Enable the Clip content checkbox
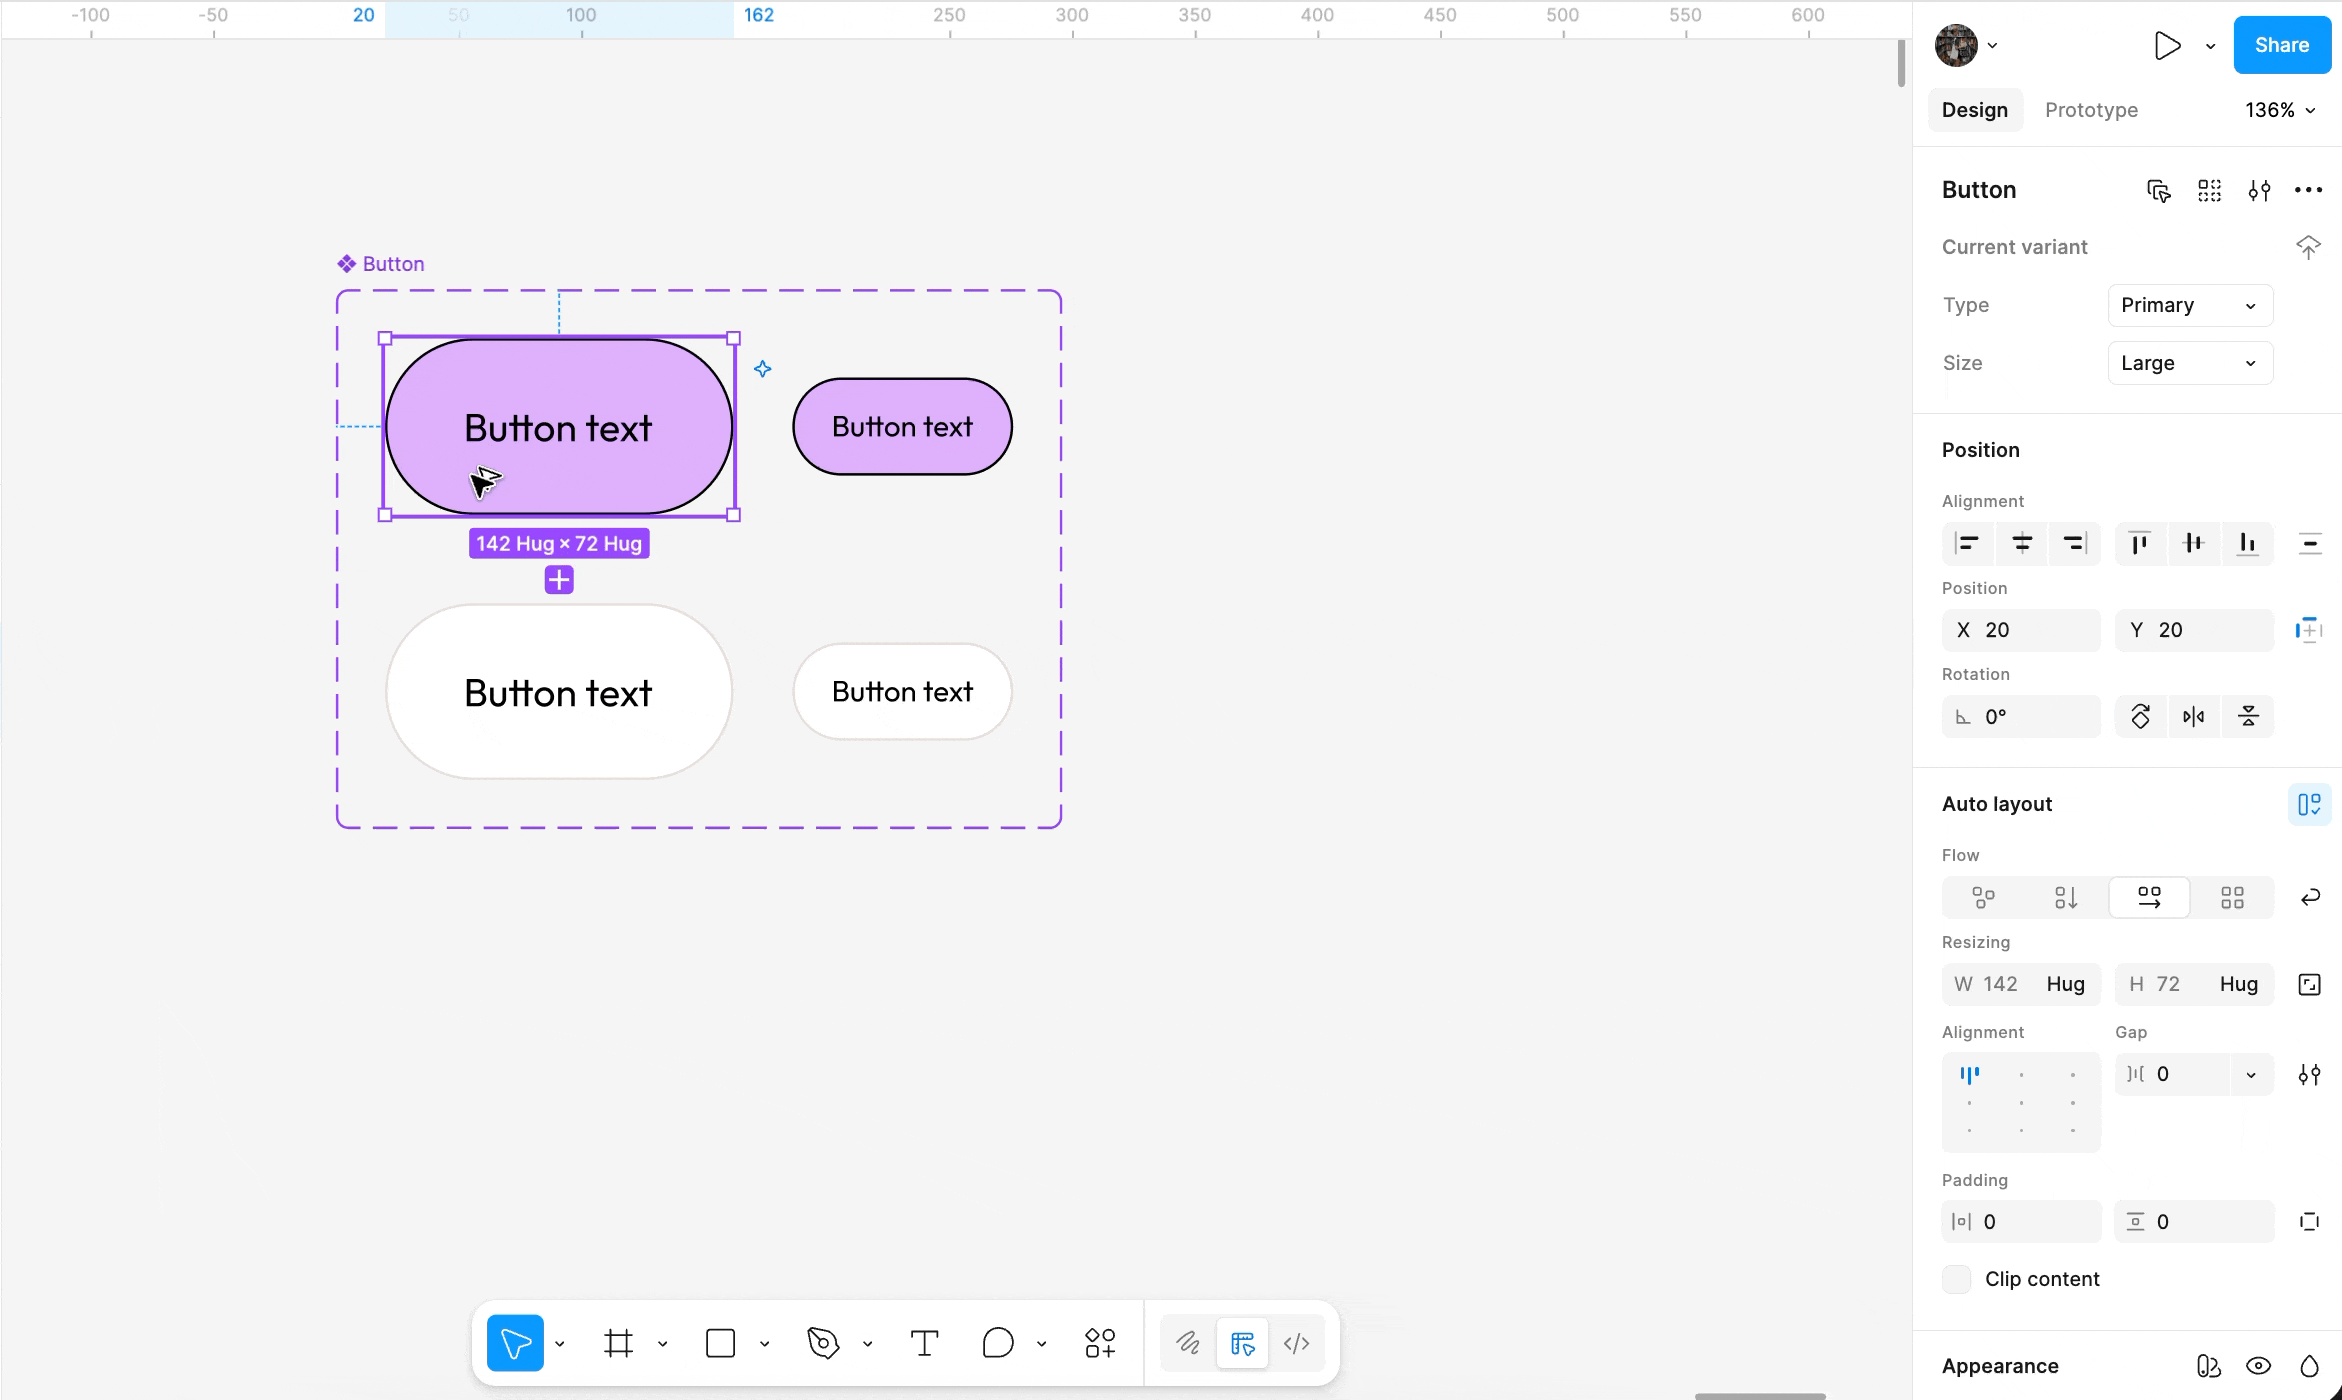2342x1400 pixels. click(1956, 1279)
